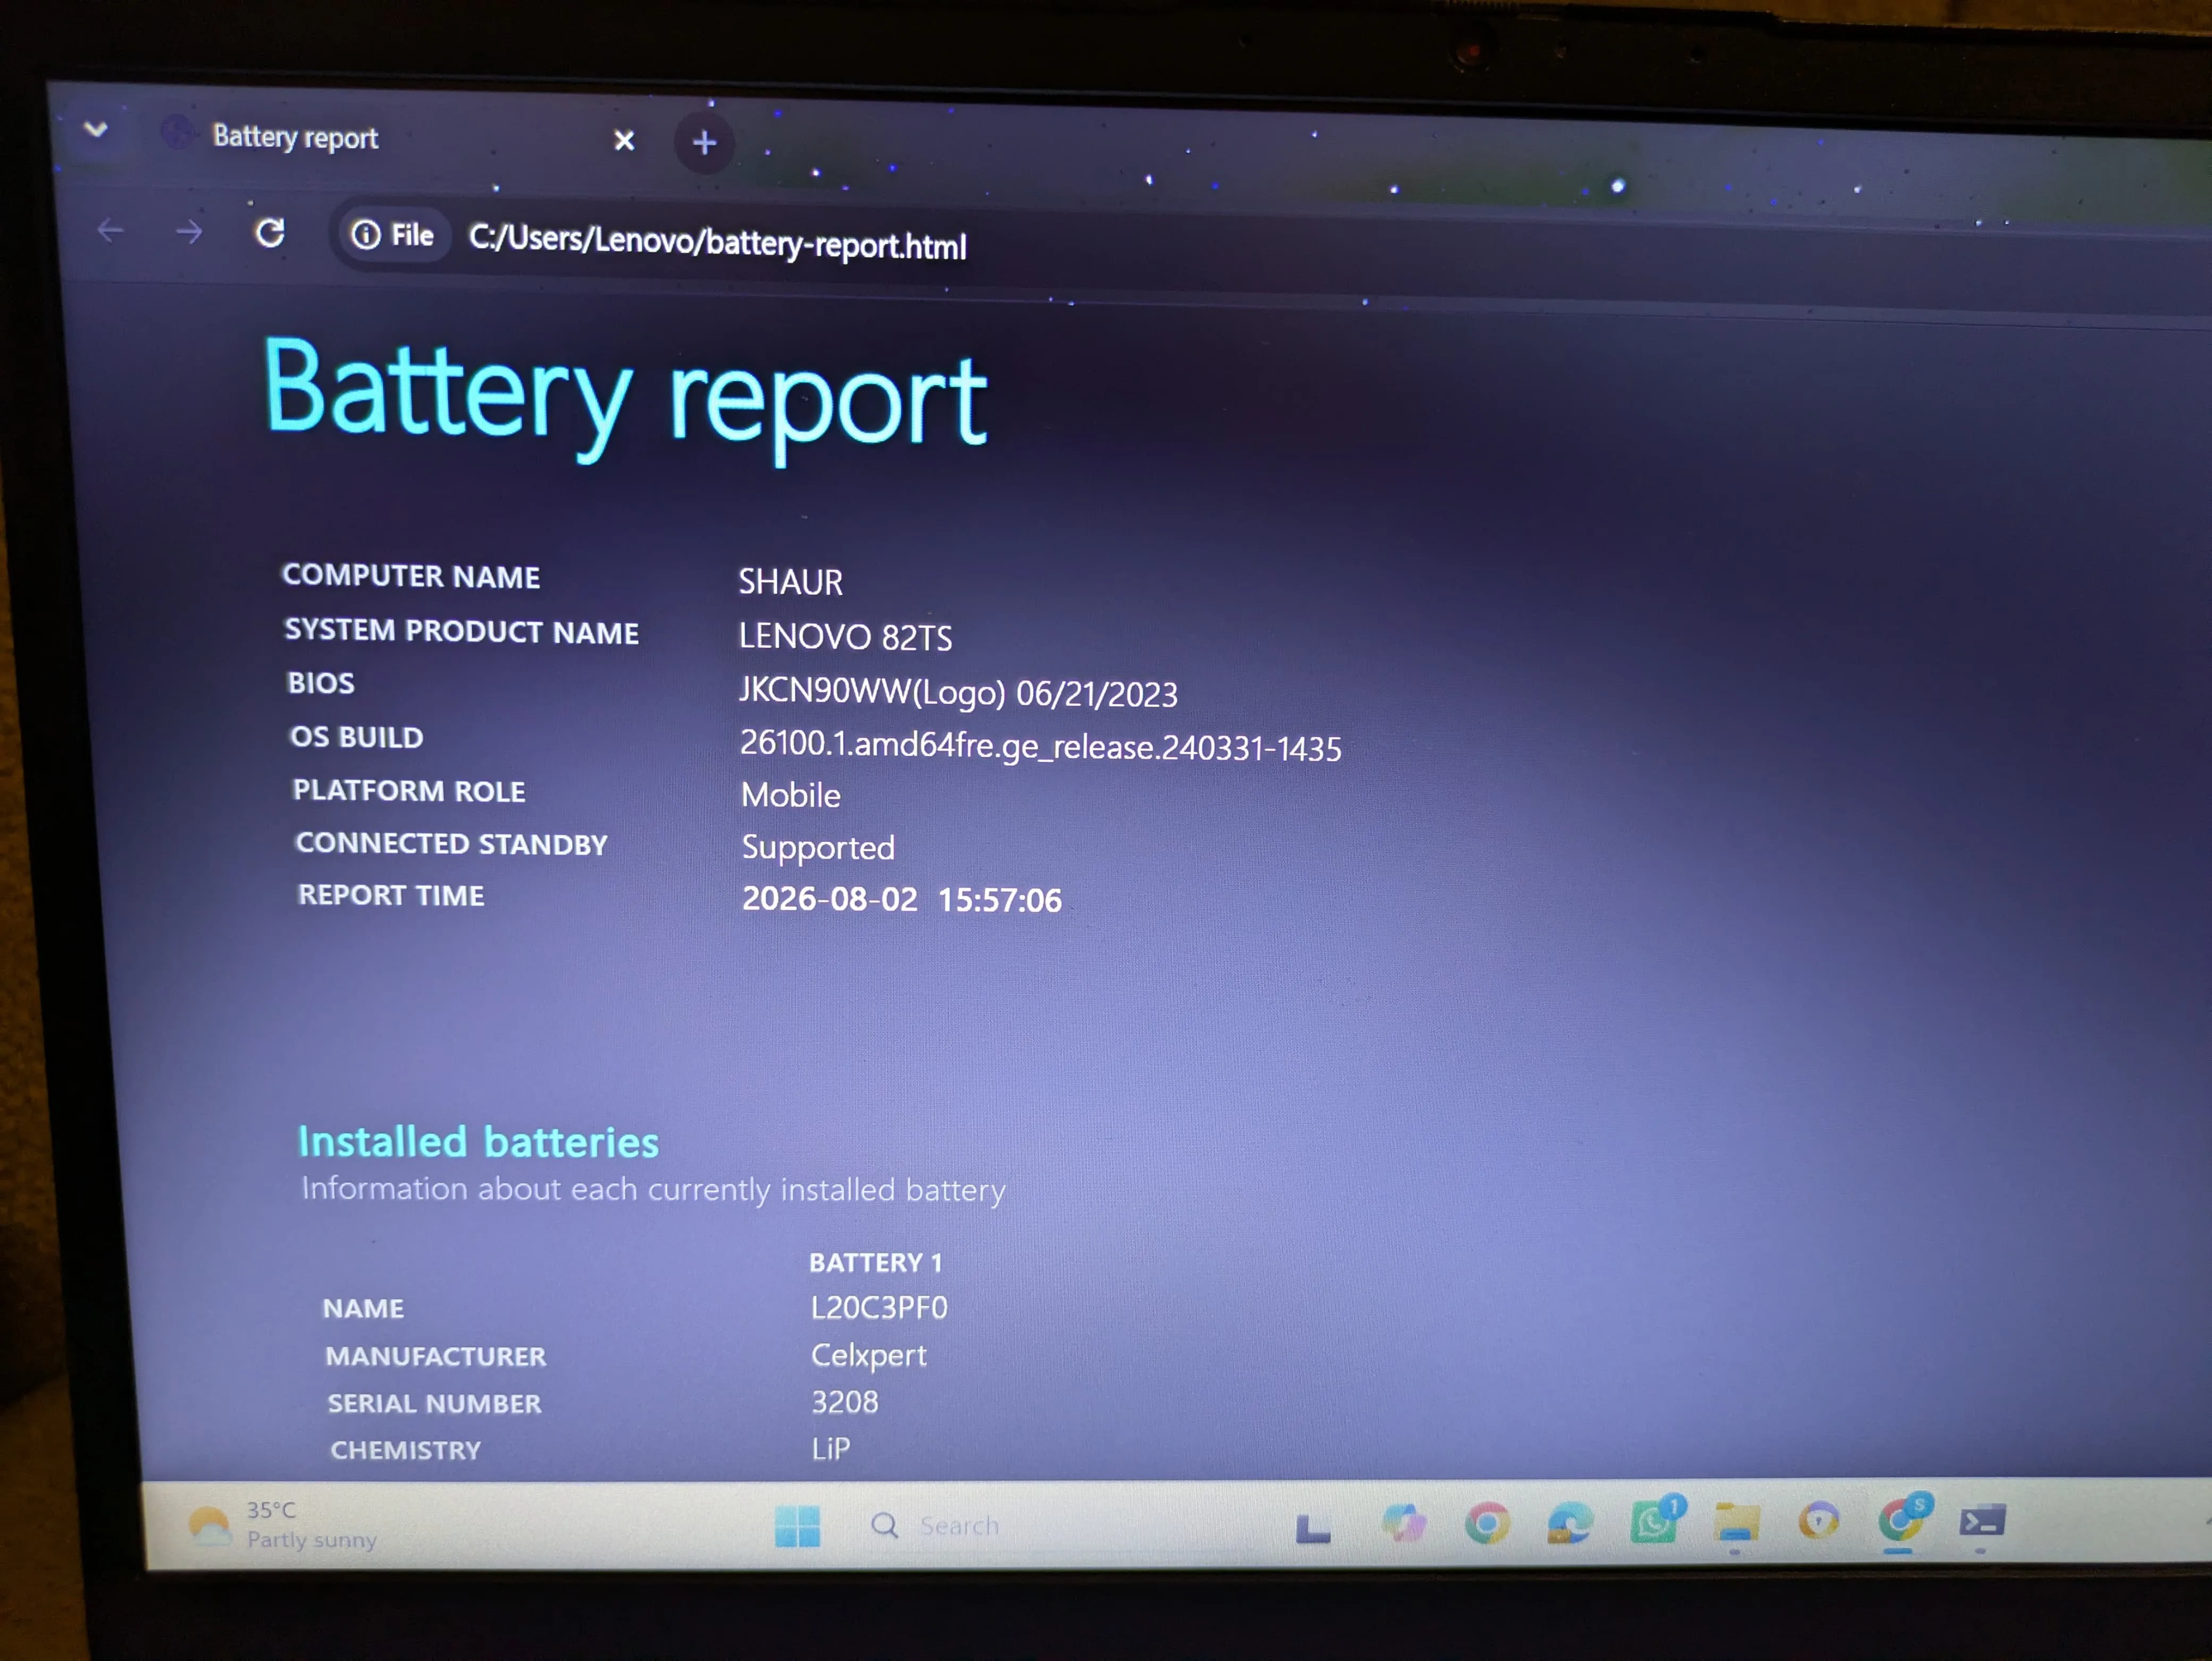Open the weather widget showing 35°C

coord(283,1525)
